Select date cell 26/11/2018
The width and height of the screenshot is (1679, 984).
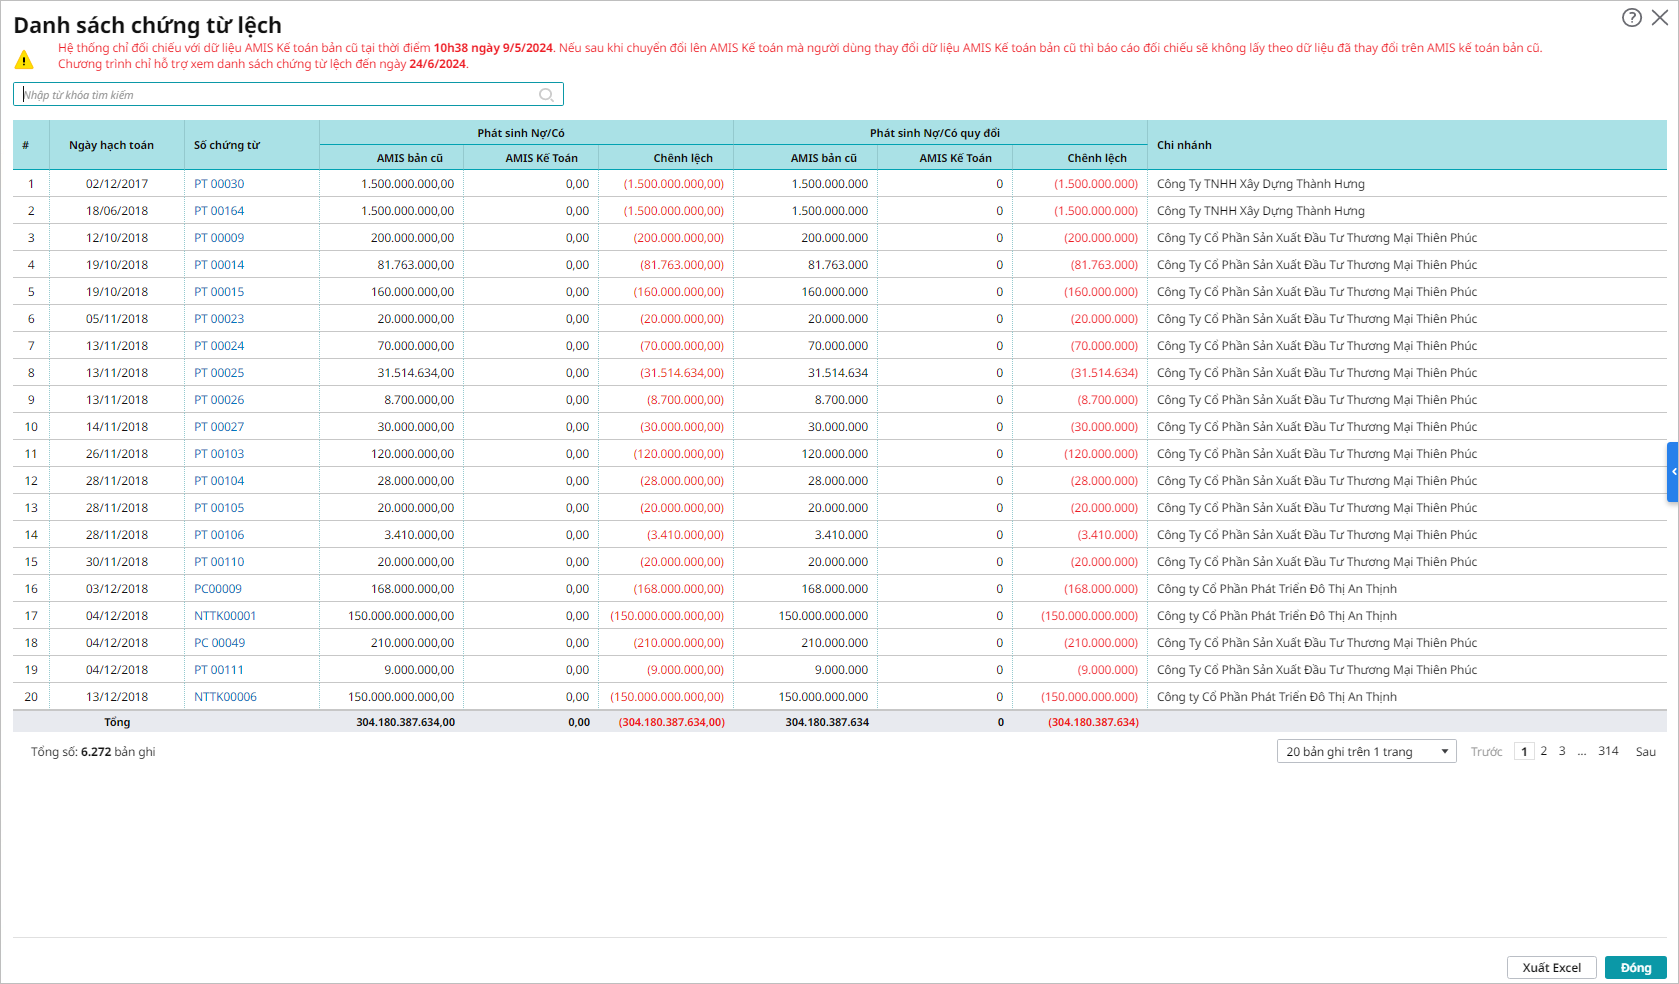click(117, 454)
